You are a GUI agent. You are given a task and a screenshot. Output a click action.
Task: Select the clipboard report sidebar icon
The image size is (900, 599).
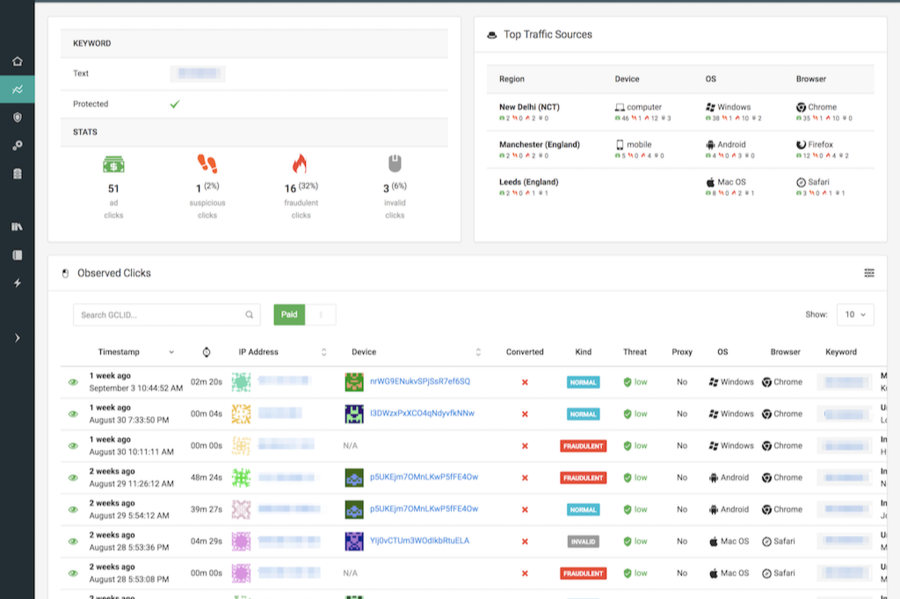point(17,173)
